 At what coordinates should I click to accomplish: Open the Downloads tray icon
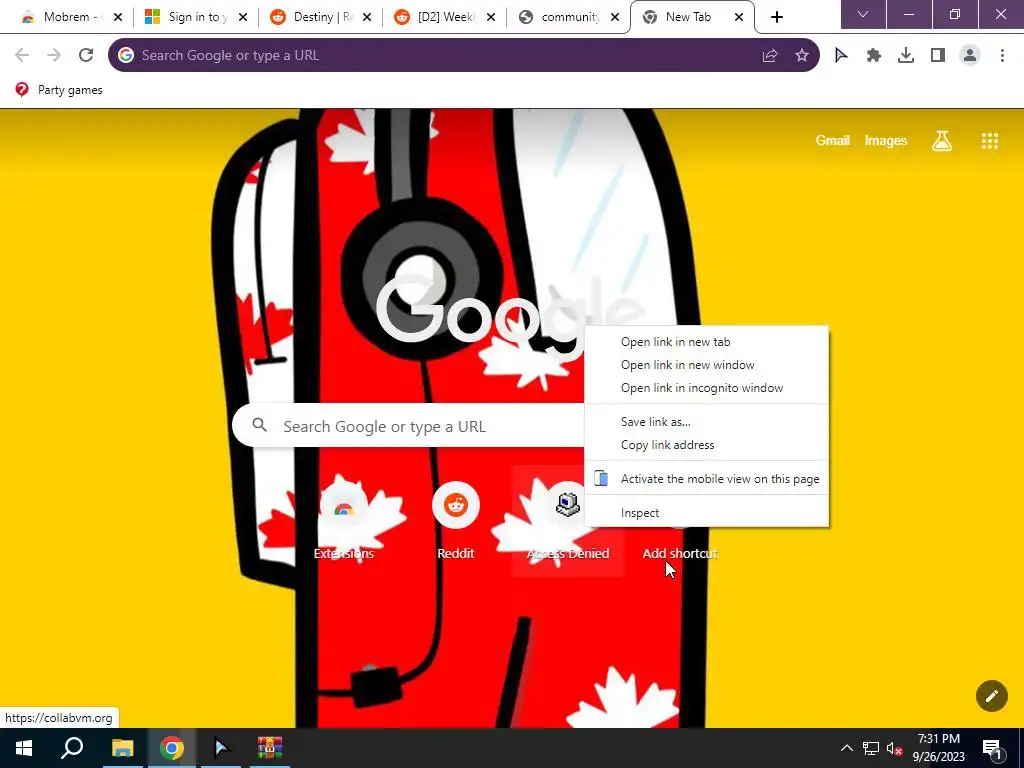[x=906, y=56]
